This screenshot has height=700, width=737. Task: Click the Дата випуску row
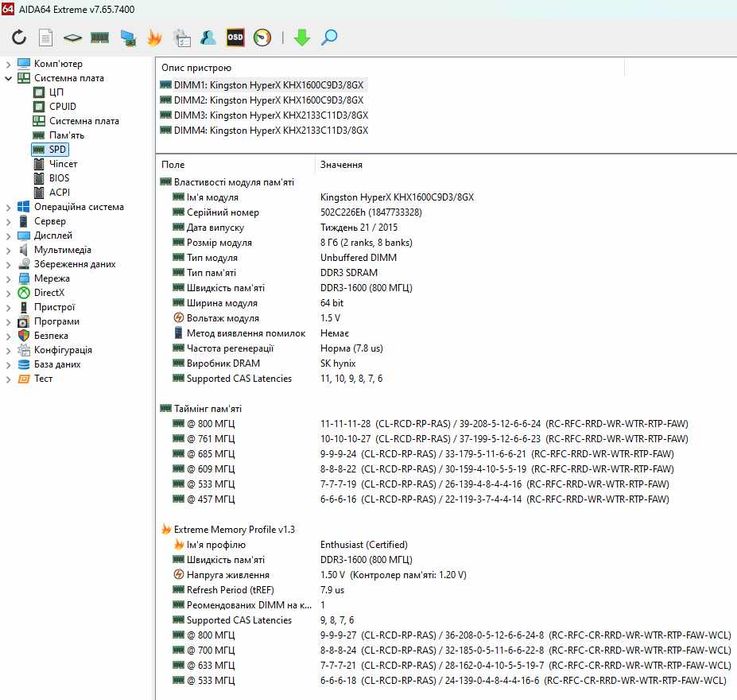click(285, 228)
